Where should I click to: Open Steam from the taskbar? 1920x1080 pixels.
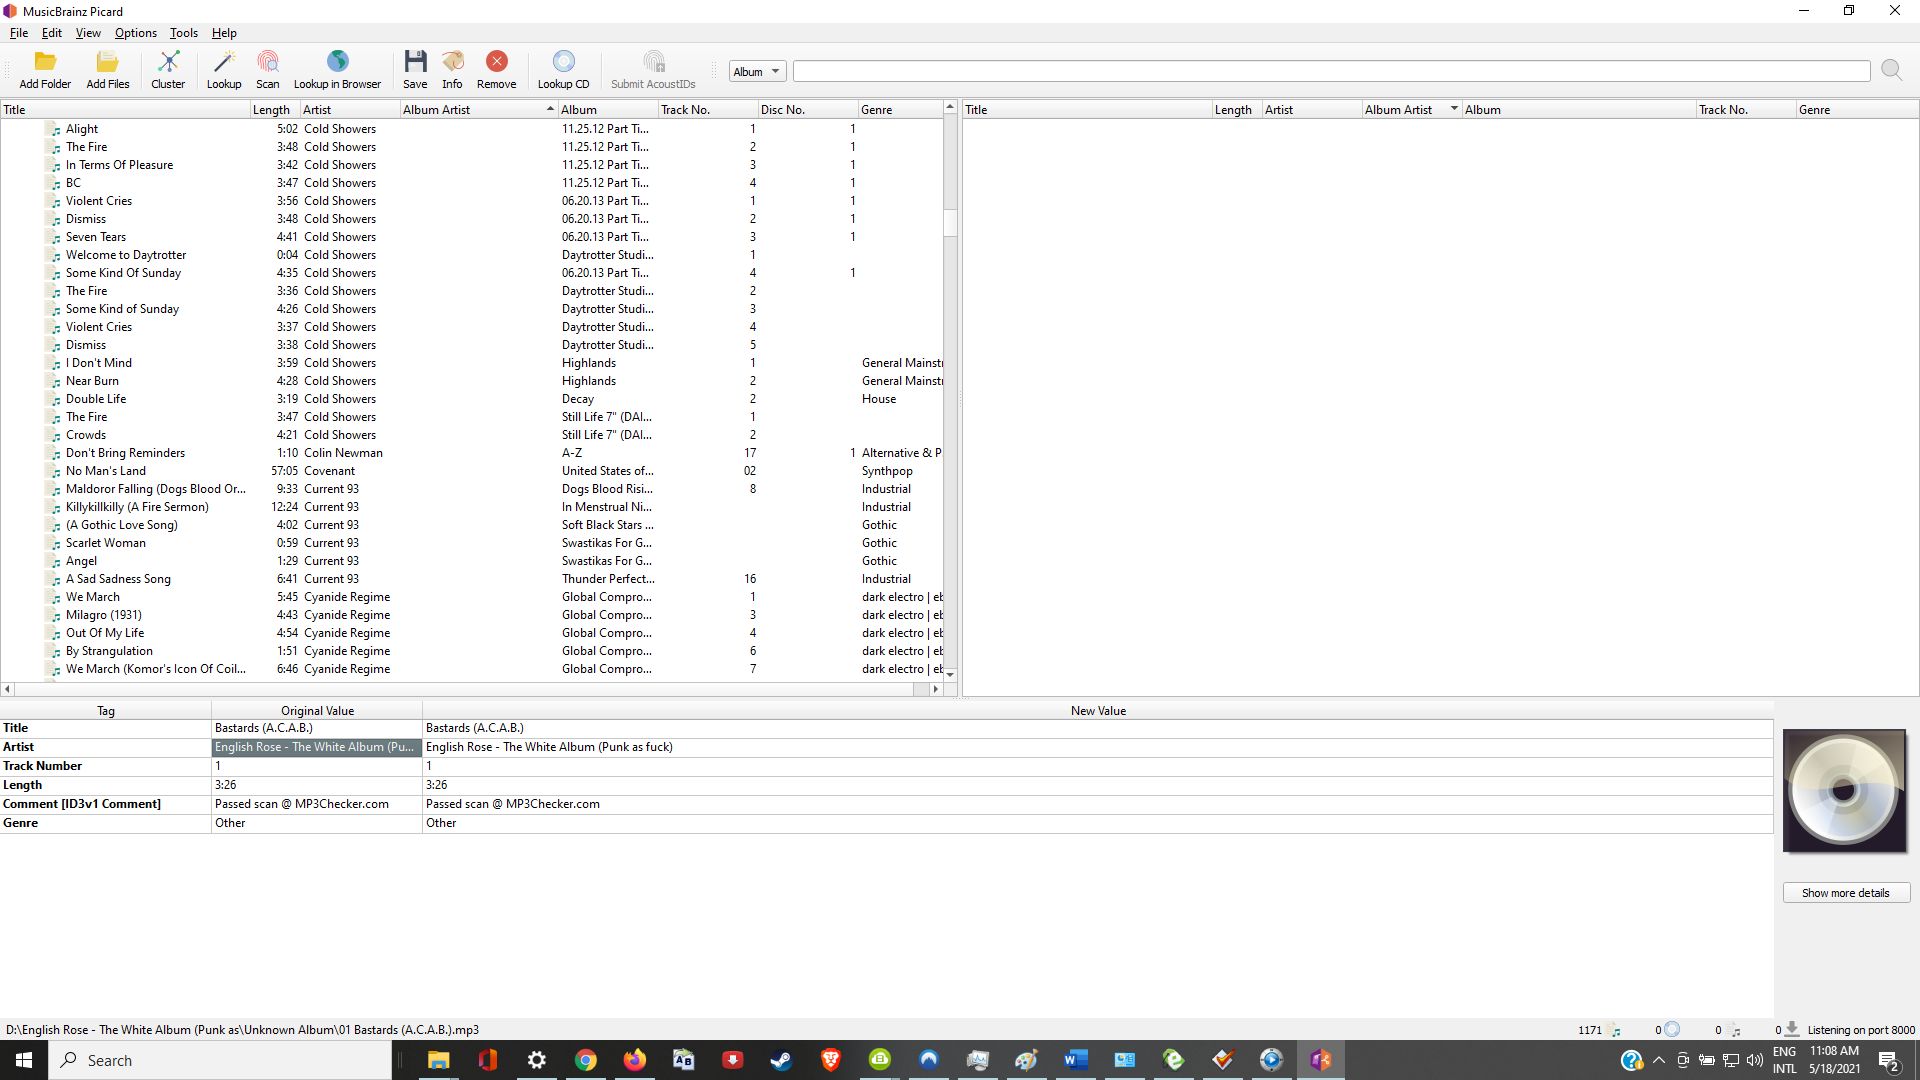(782, 1060)
